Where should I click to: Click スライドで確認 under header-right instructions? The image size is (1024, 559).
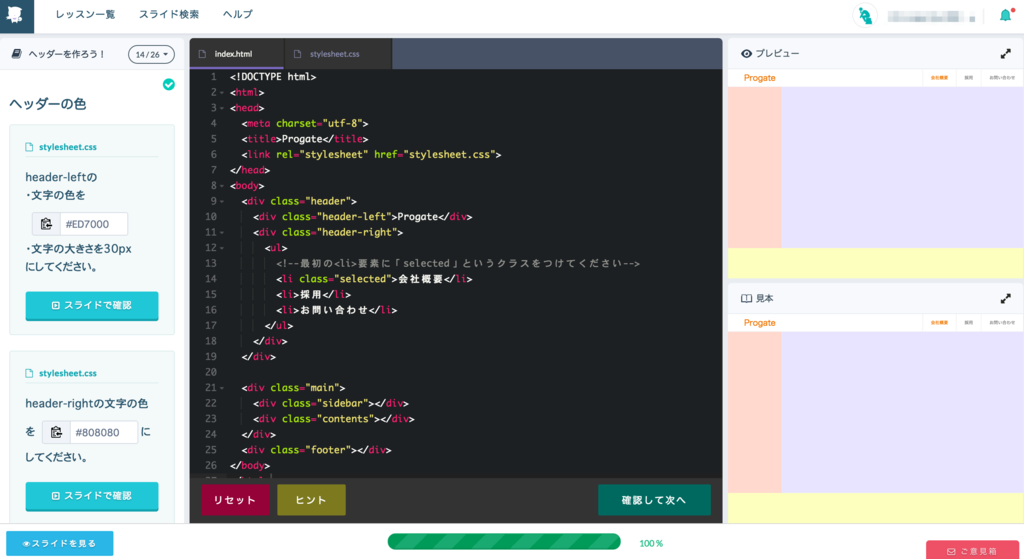click(x=92, y=496)
